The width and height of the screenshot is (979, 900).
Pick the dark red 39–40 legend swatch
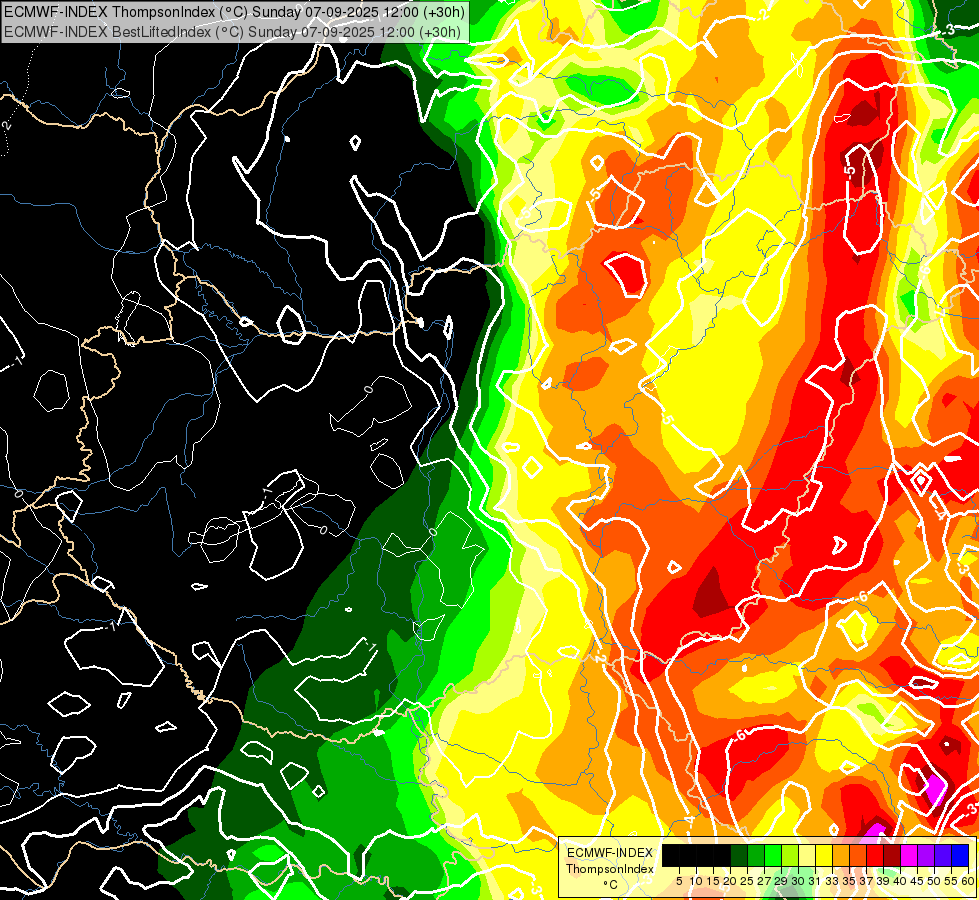(892, 855)
